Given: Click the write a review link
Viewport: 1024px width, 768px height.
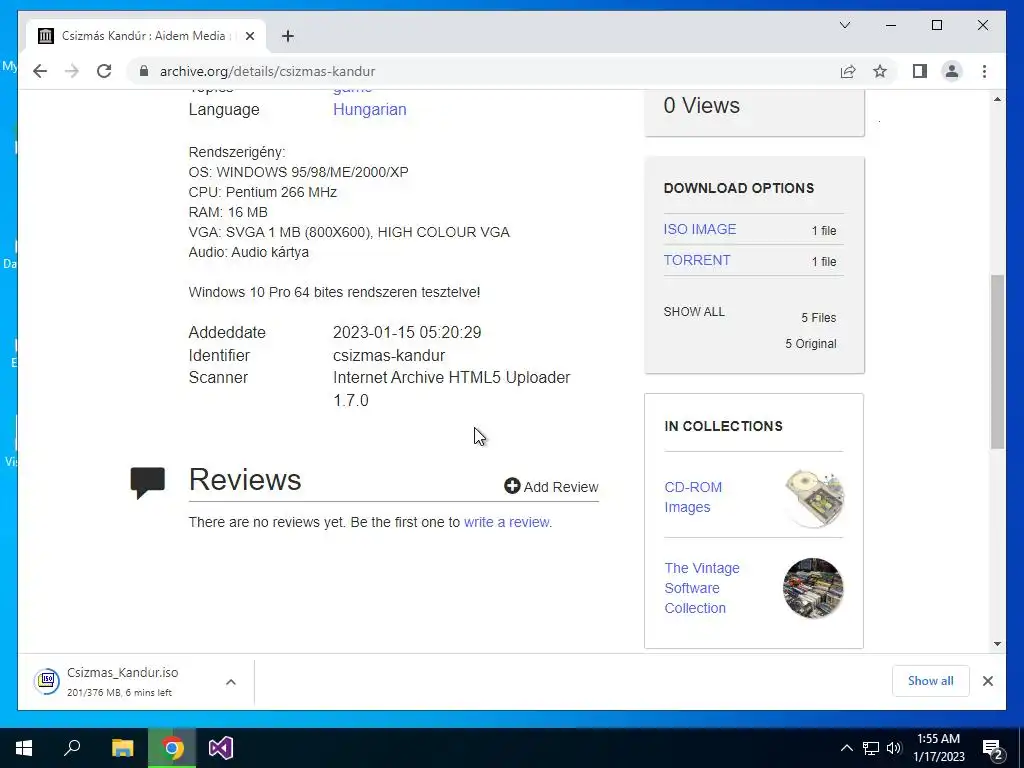Looking at the screenshot, I should pyautogui.click(x=506, y=522).
